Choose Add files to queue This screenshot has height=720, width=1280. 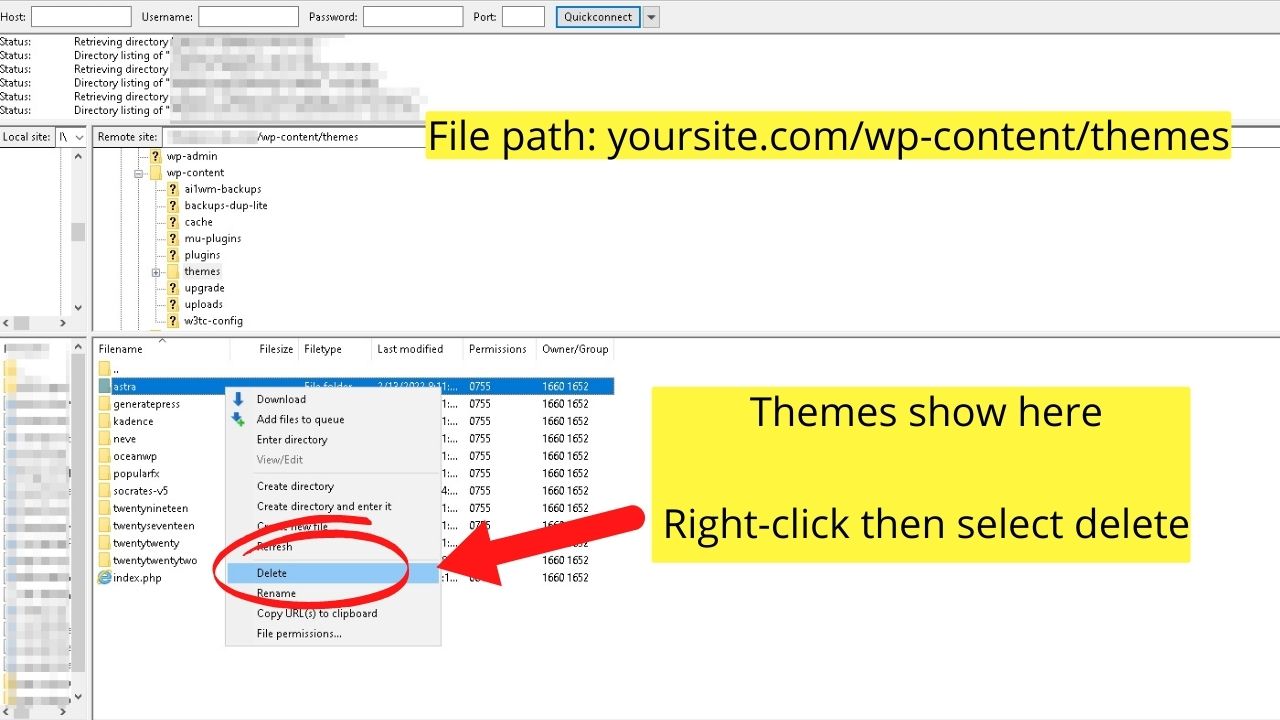tap(332, 419)
